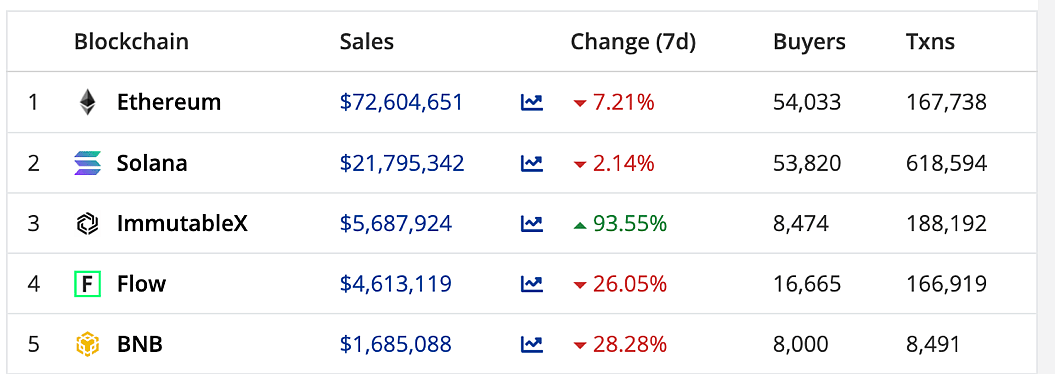Sort by the Change (7d) column header
Viewport: 1055px width, 374px height.
tap(633, 42)
